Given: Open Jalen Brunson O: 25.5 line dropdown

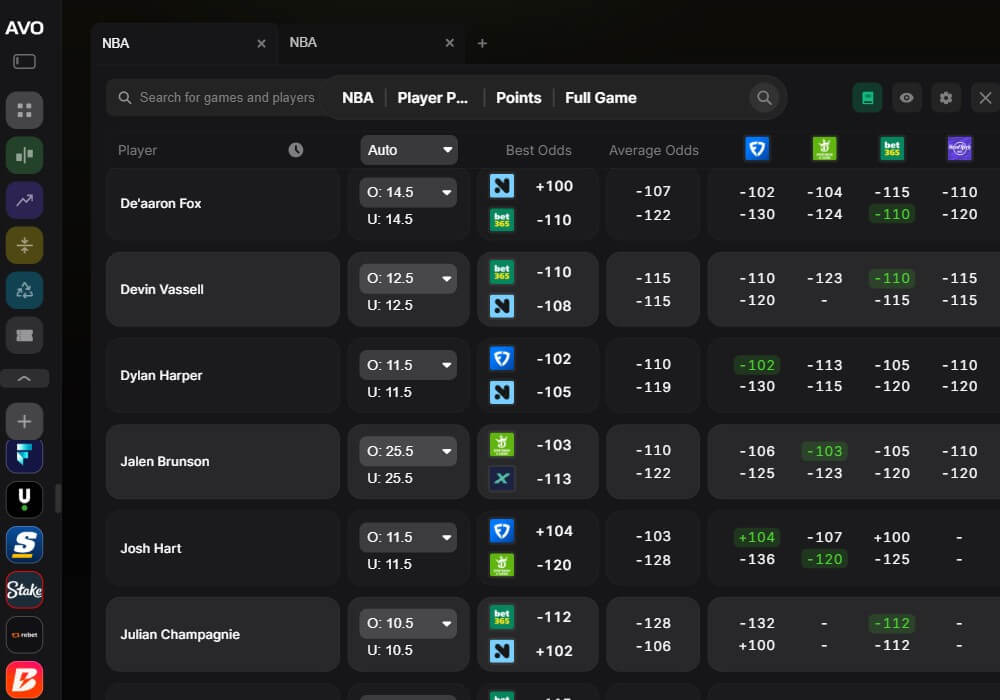Looking at the screenshot, I should pos(408,451).
